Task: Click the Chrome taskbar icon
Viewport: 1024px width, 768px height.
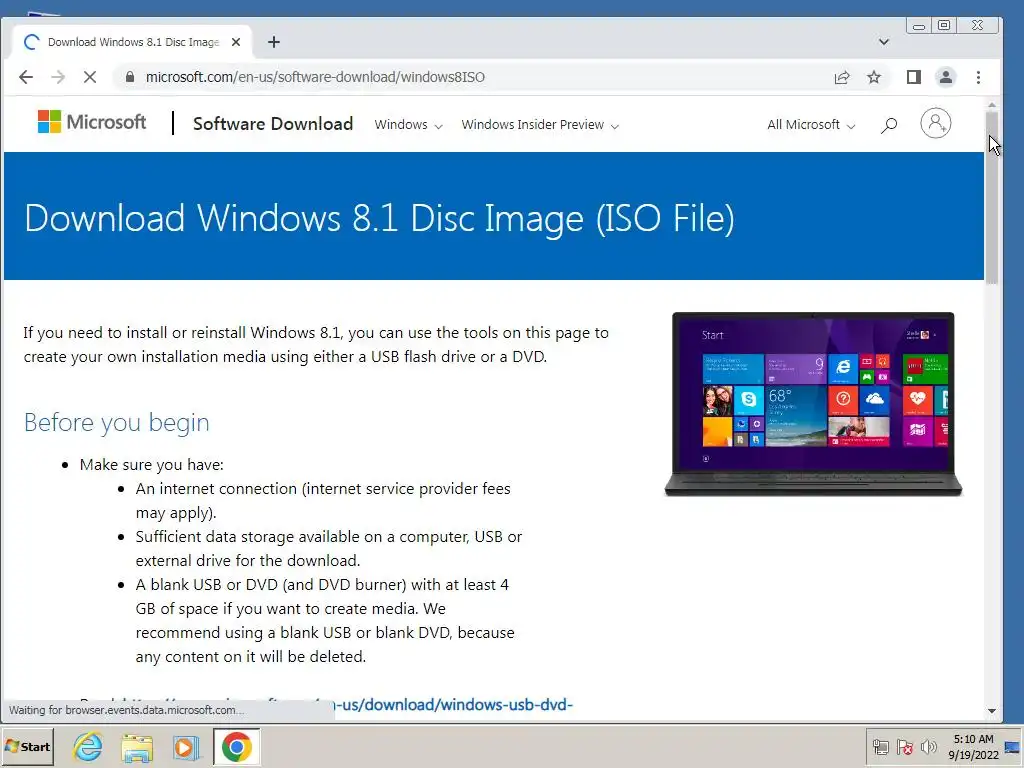Action: click(x=236, y=746)
